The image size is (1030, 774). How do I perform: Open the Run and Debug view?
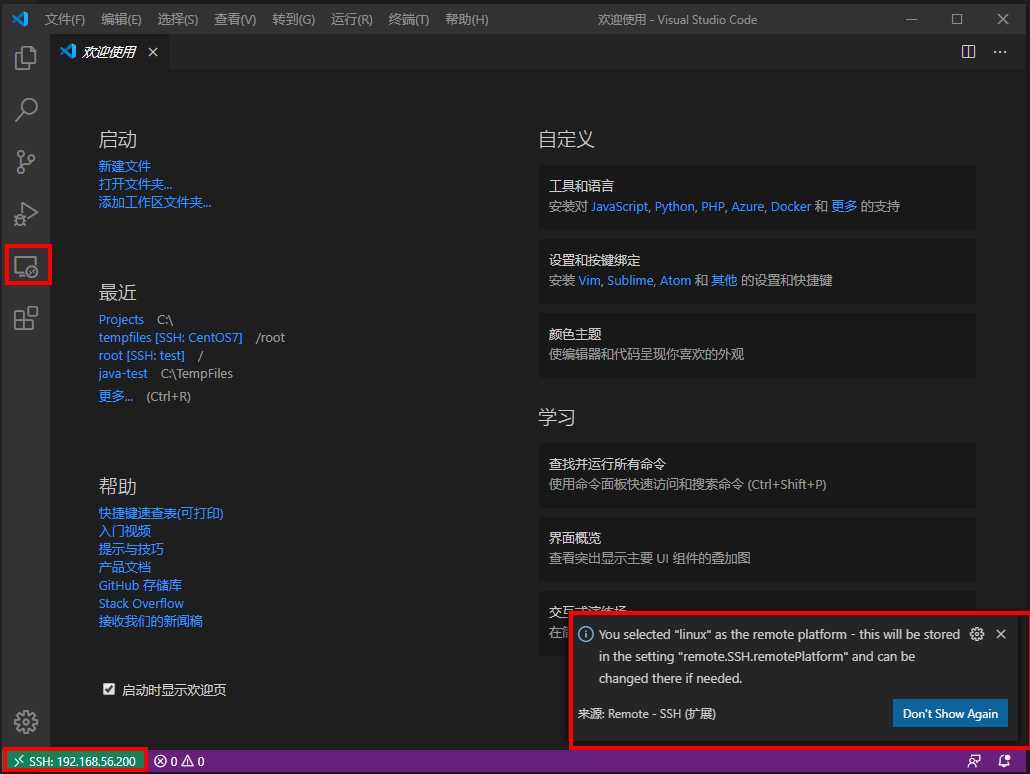pos(26,214)
